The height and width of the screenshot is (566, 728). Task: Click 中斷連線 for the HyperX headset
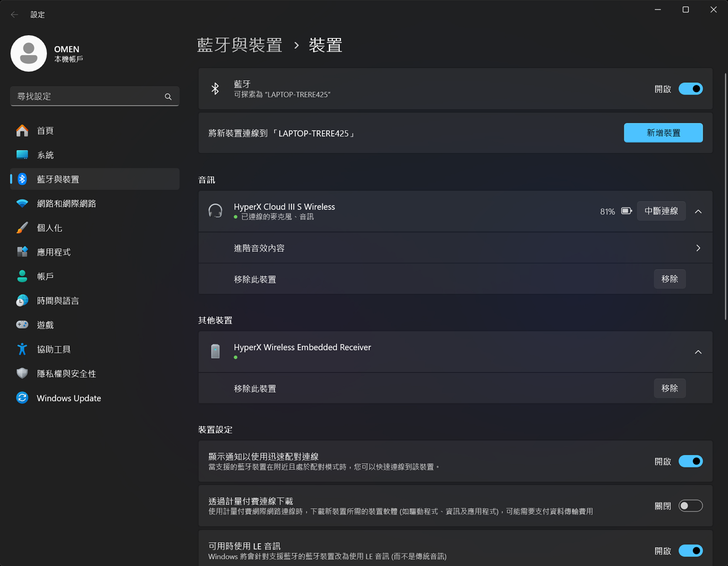click(x=660, y=211)
